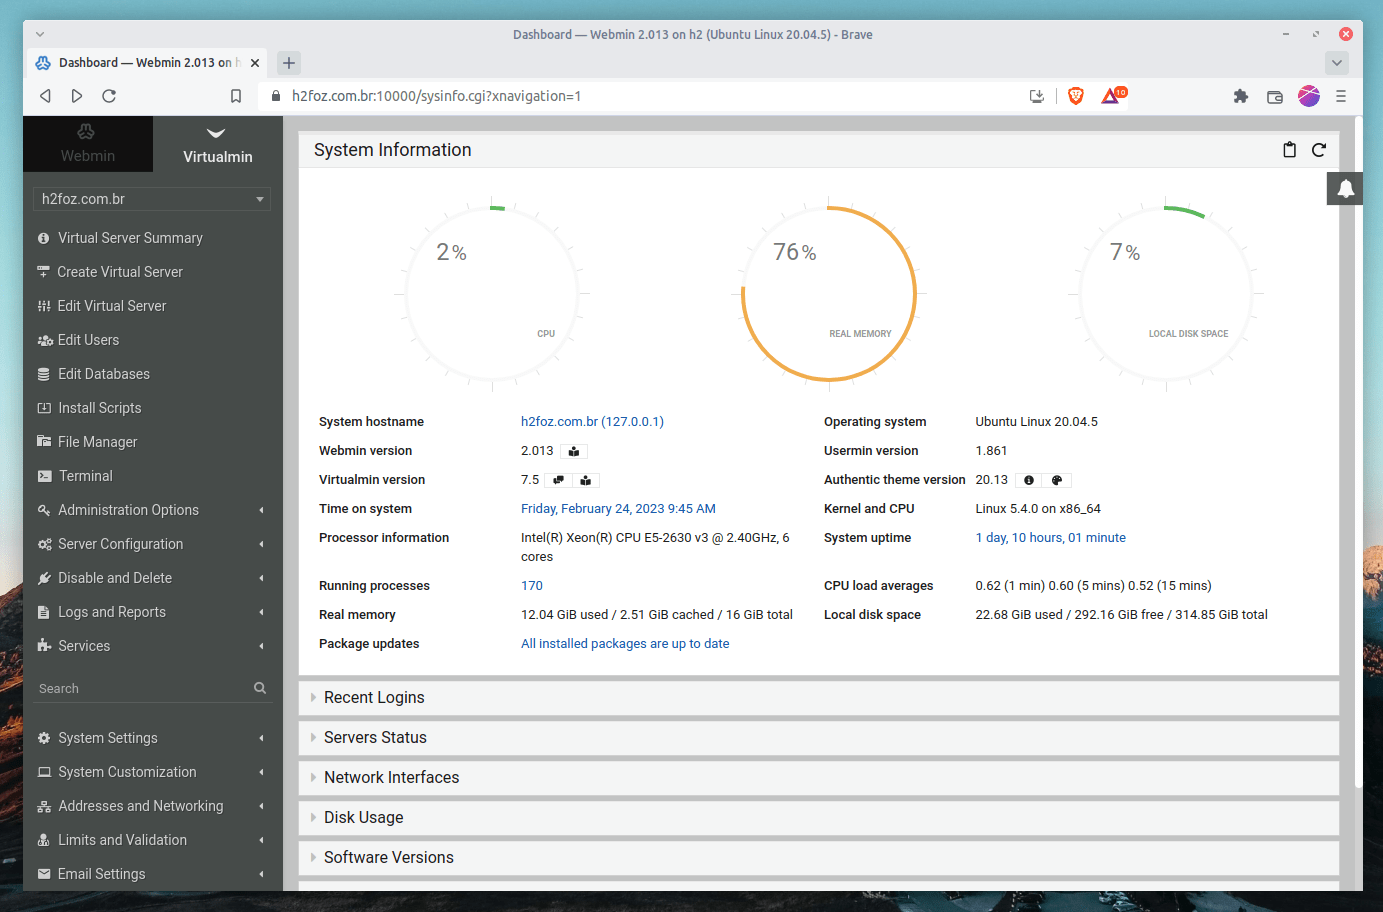
Task: Open the tab list dropdown arrow
Action: [x=1337, y=63]
